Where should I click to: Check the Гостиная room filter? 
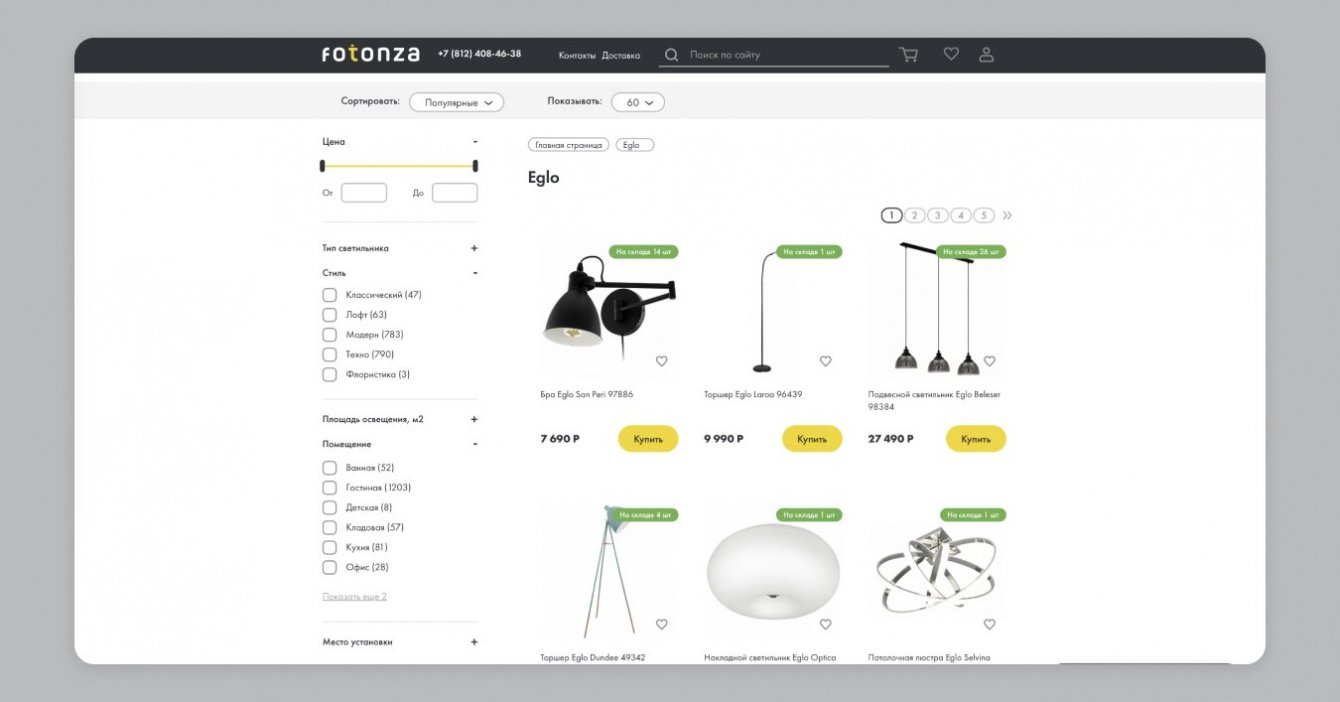329,488
